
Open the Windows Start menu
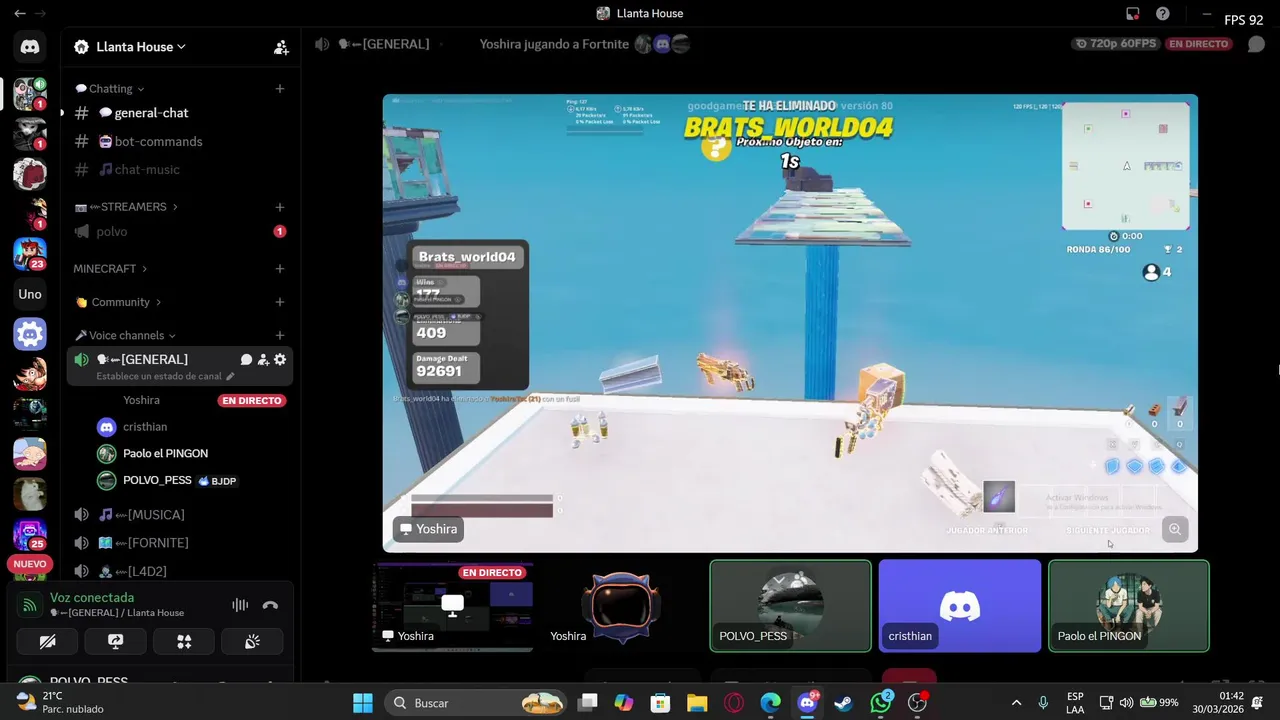point(363,703)
